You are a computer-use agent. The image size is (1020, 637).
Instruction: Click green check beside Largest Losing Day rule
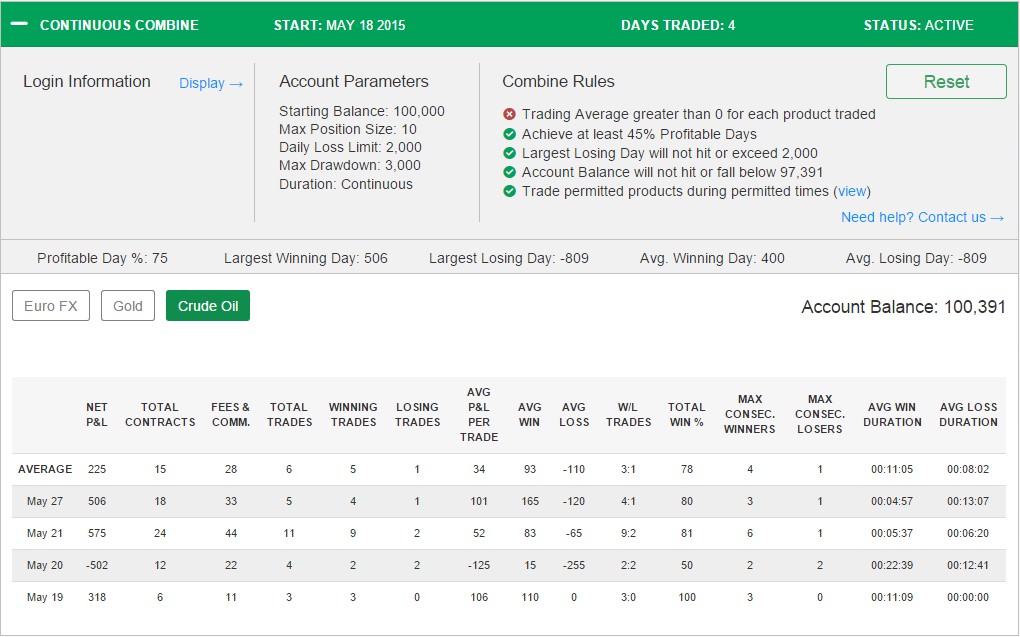(x=509, y=153)
